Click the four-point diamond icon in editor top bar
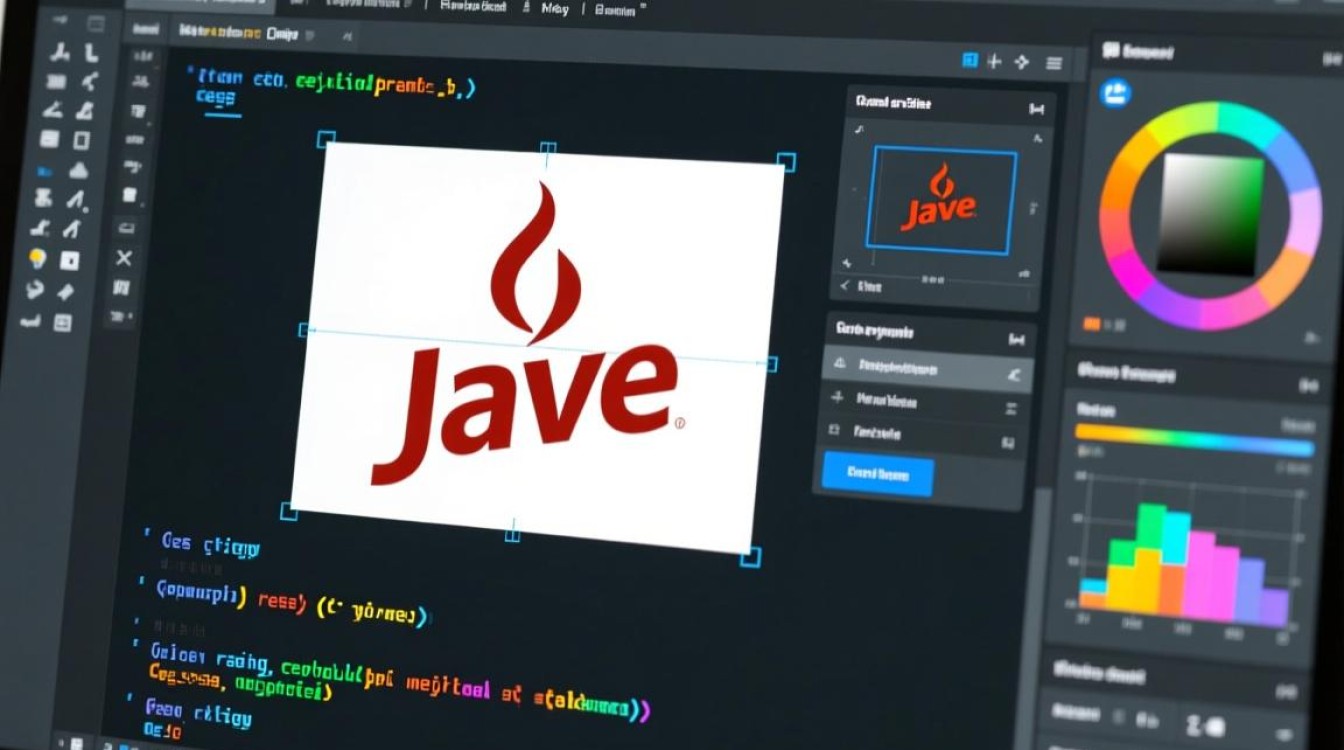 (1021, 62)
